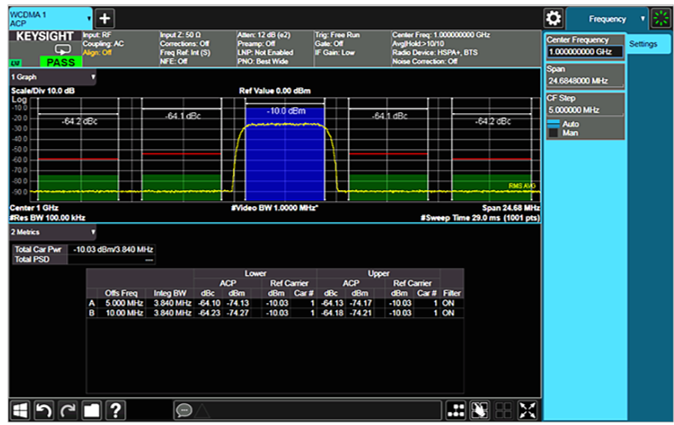Open help with the question mark icon
The width and height of the screenshot is (674, 425).
(115, 410)
